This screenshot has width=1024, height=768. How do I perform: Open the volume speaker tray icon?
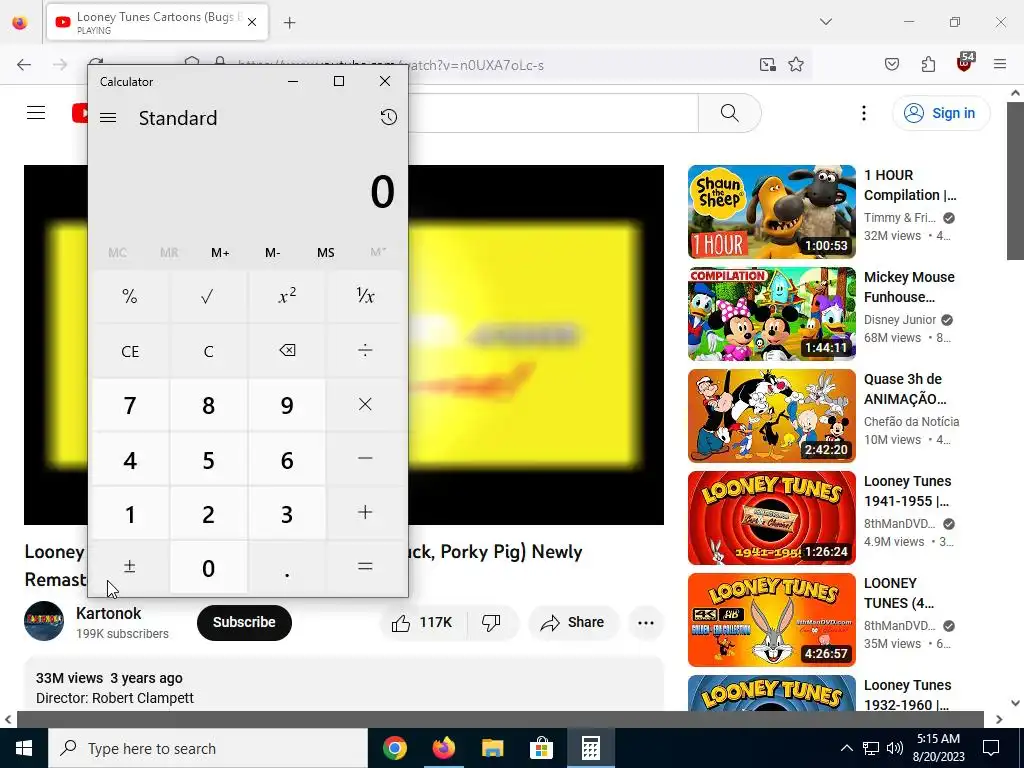tap(895, 748)
